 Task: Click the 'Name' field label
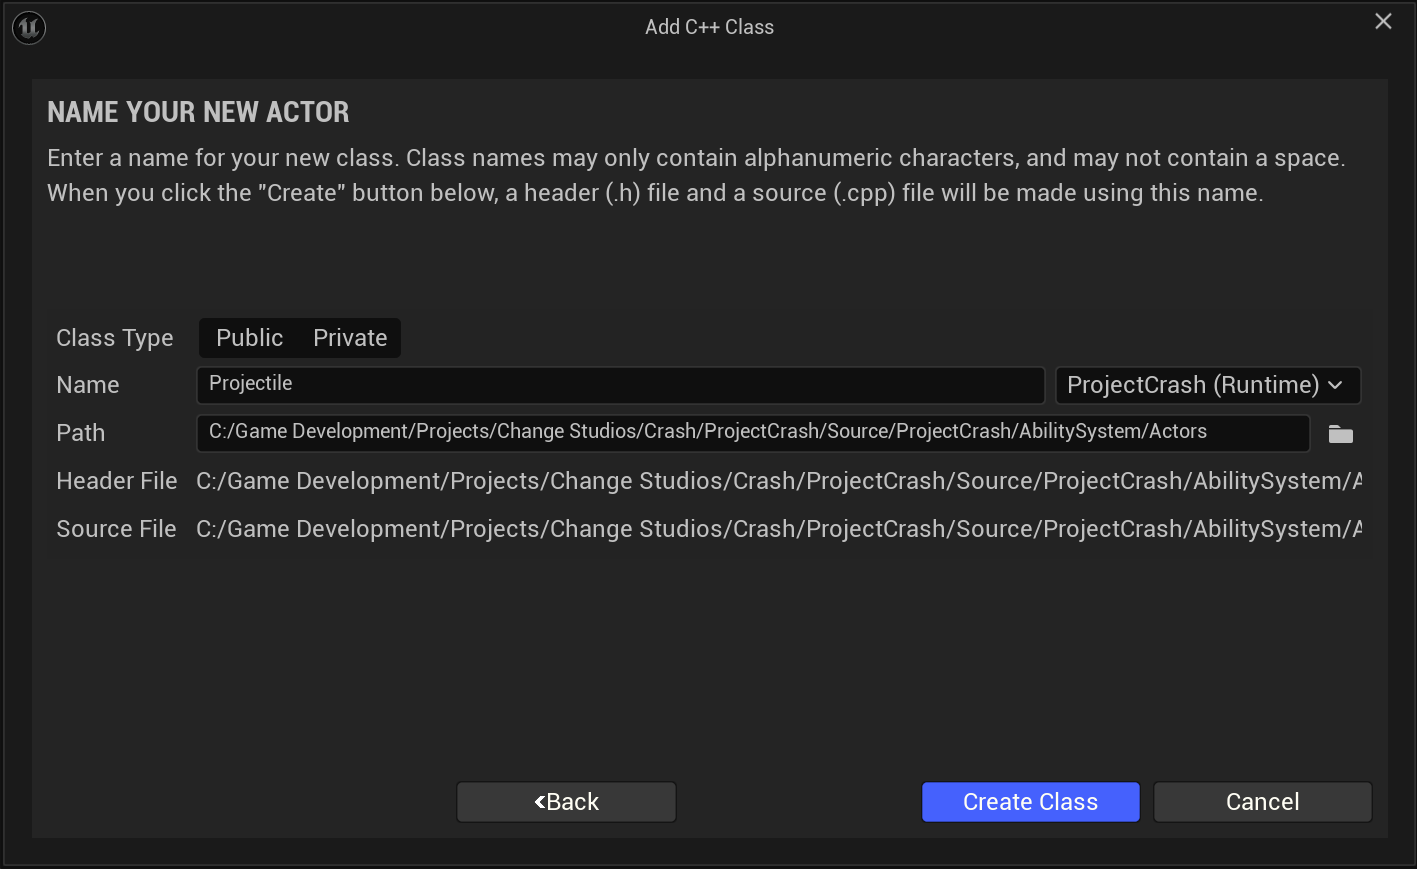click(x=88, y=385)
